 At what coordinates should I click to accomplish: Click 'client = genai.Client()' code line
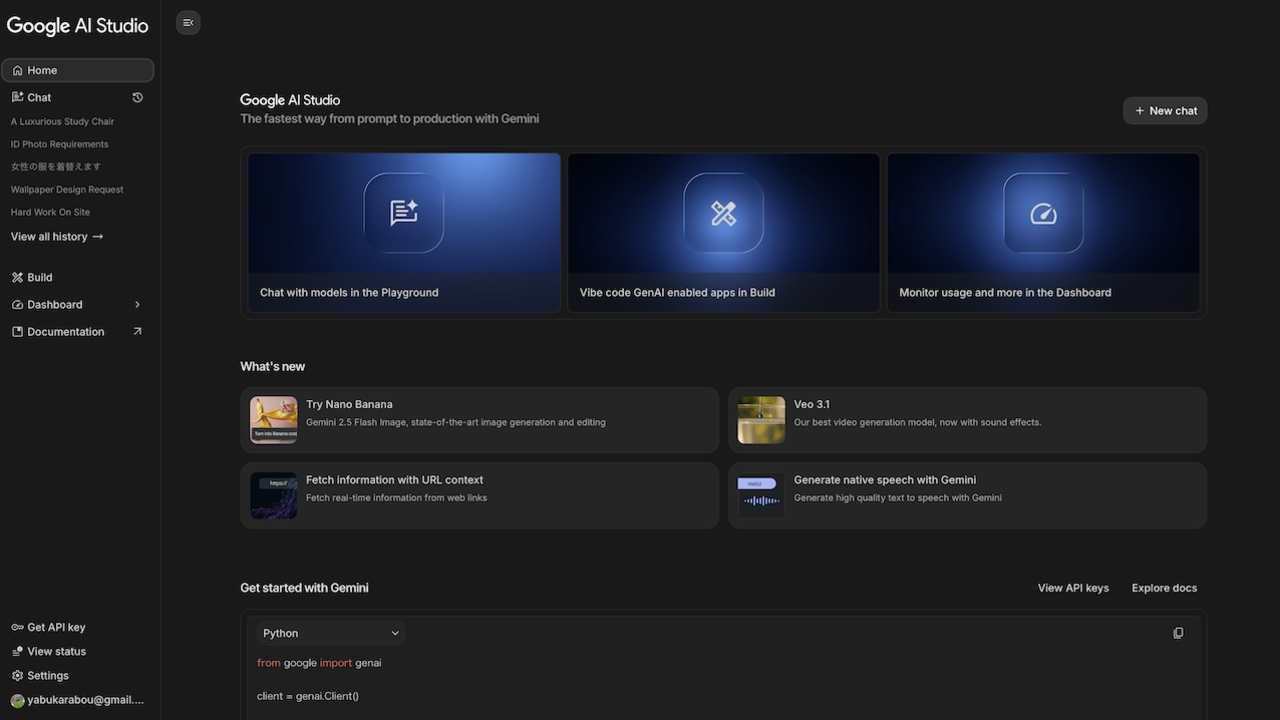pyautogui.click(x=308, y=695)
